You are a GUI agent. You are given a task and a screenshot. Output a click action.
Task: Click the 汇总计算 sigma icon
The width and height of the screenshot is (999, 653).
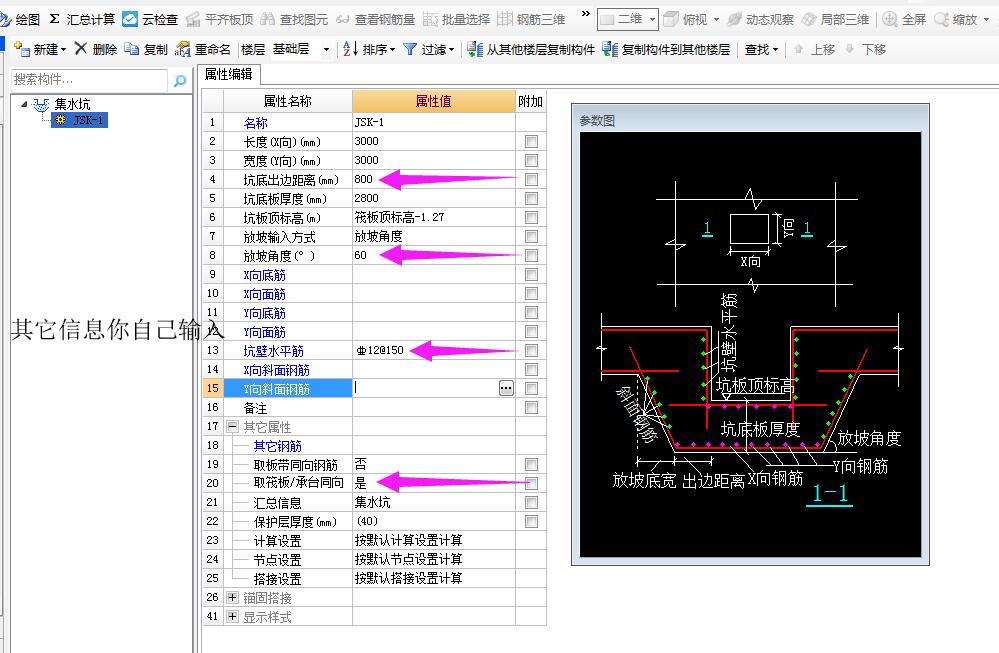point(55,19)
